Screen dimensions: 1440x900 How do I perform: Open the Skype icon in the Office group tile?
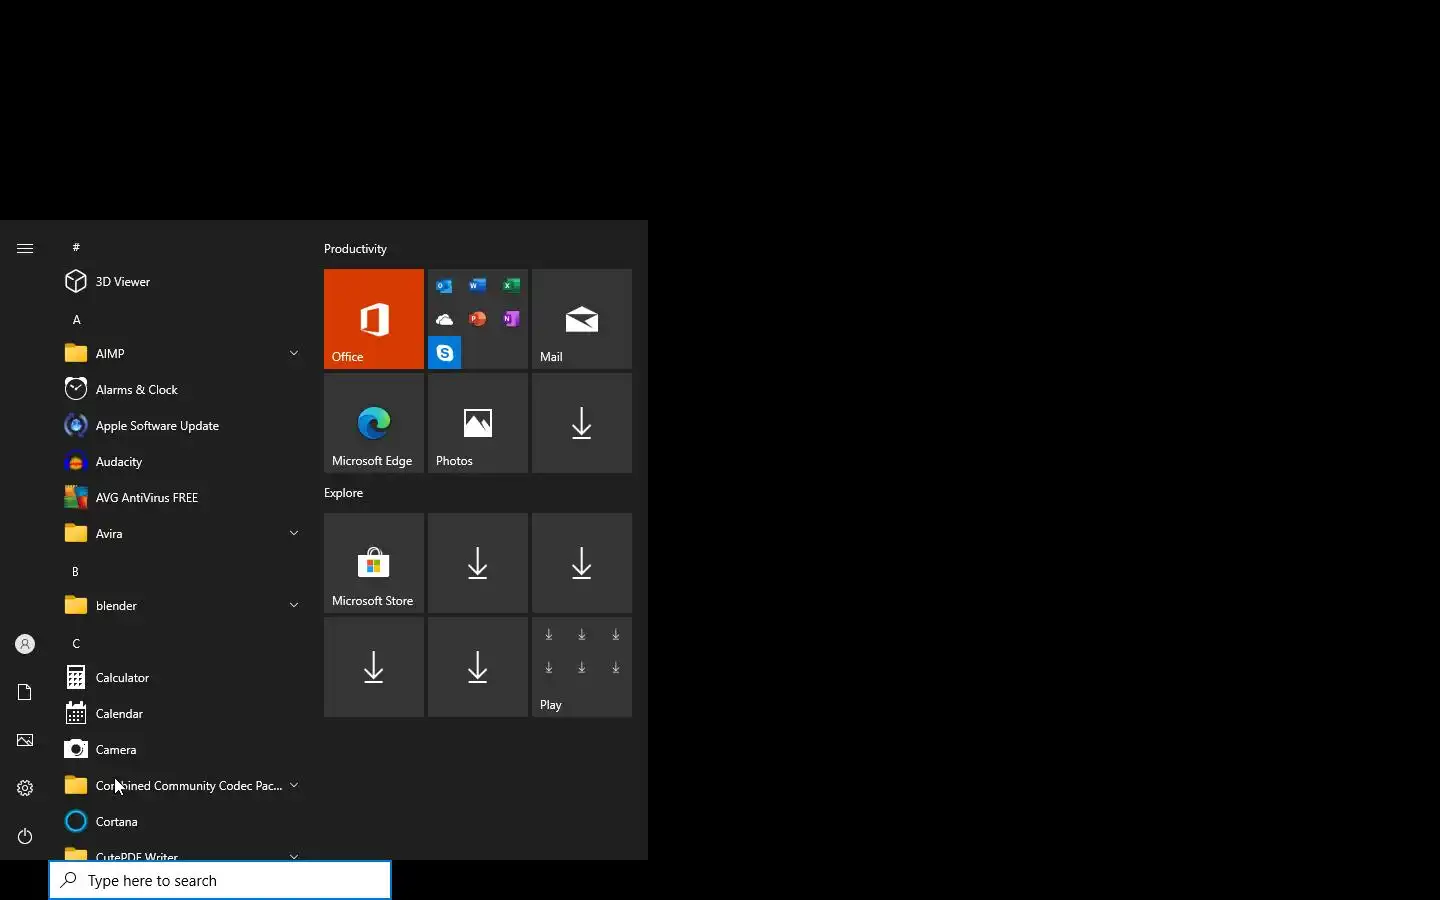(445, 353)
